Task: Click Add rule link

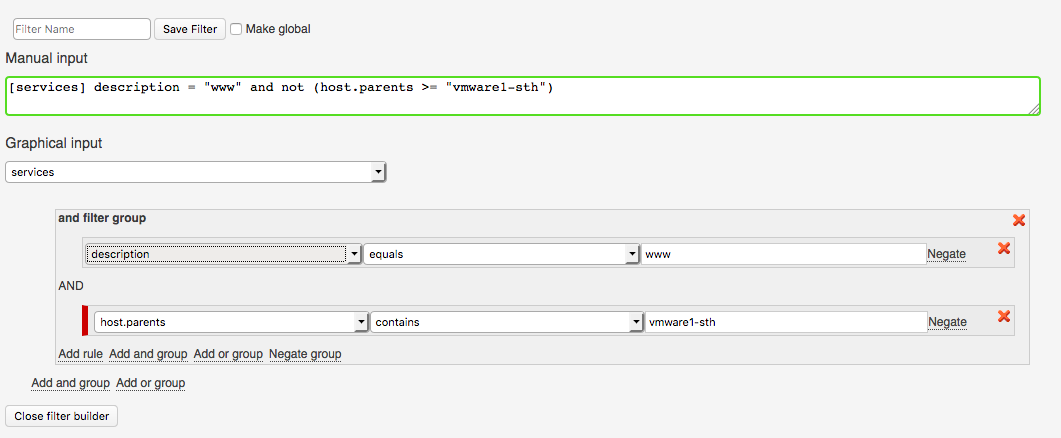Action: pyautogui.click(x=80, y=354)
